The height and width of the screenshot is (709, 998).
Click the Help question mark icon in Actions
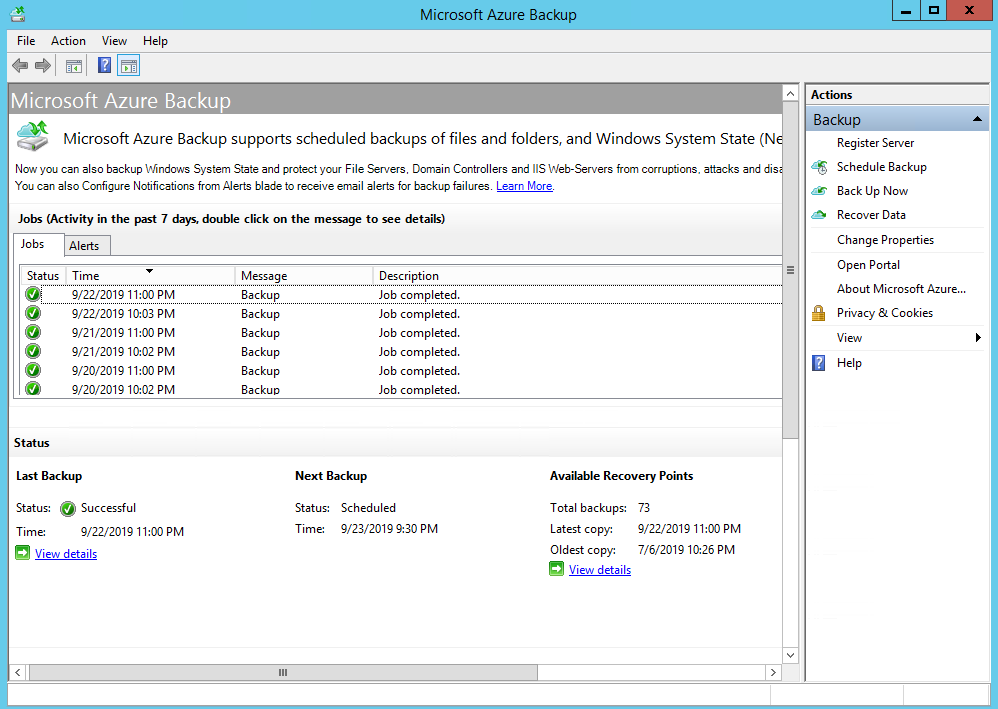click(819, 363)
